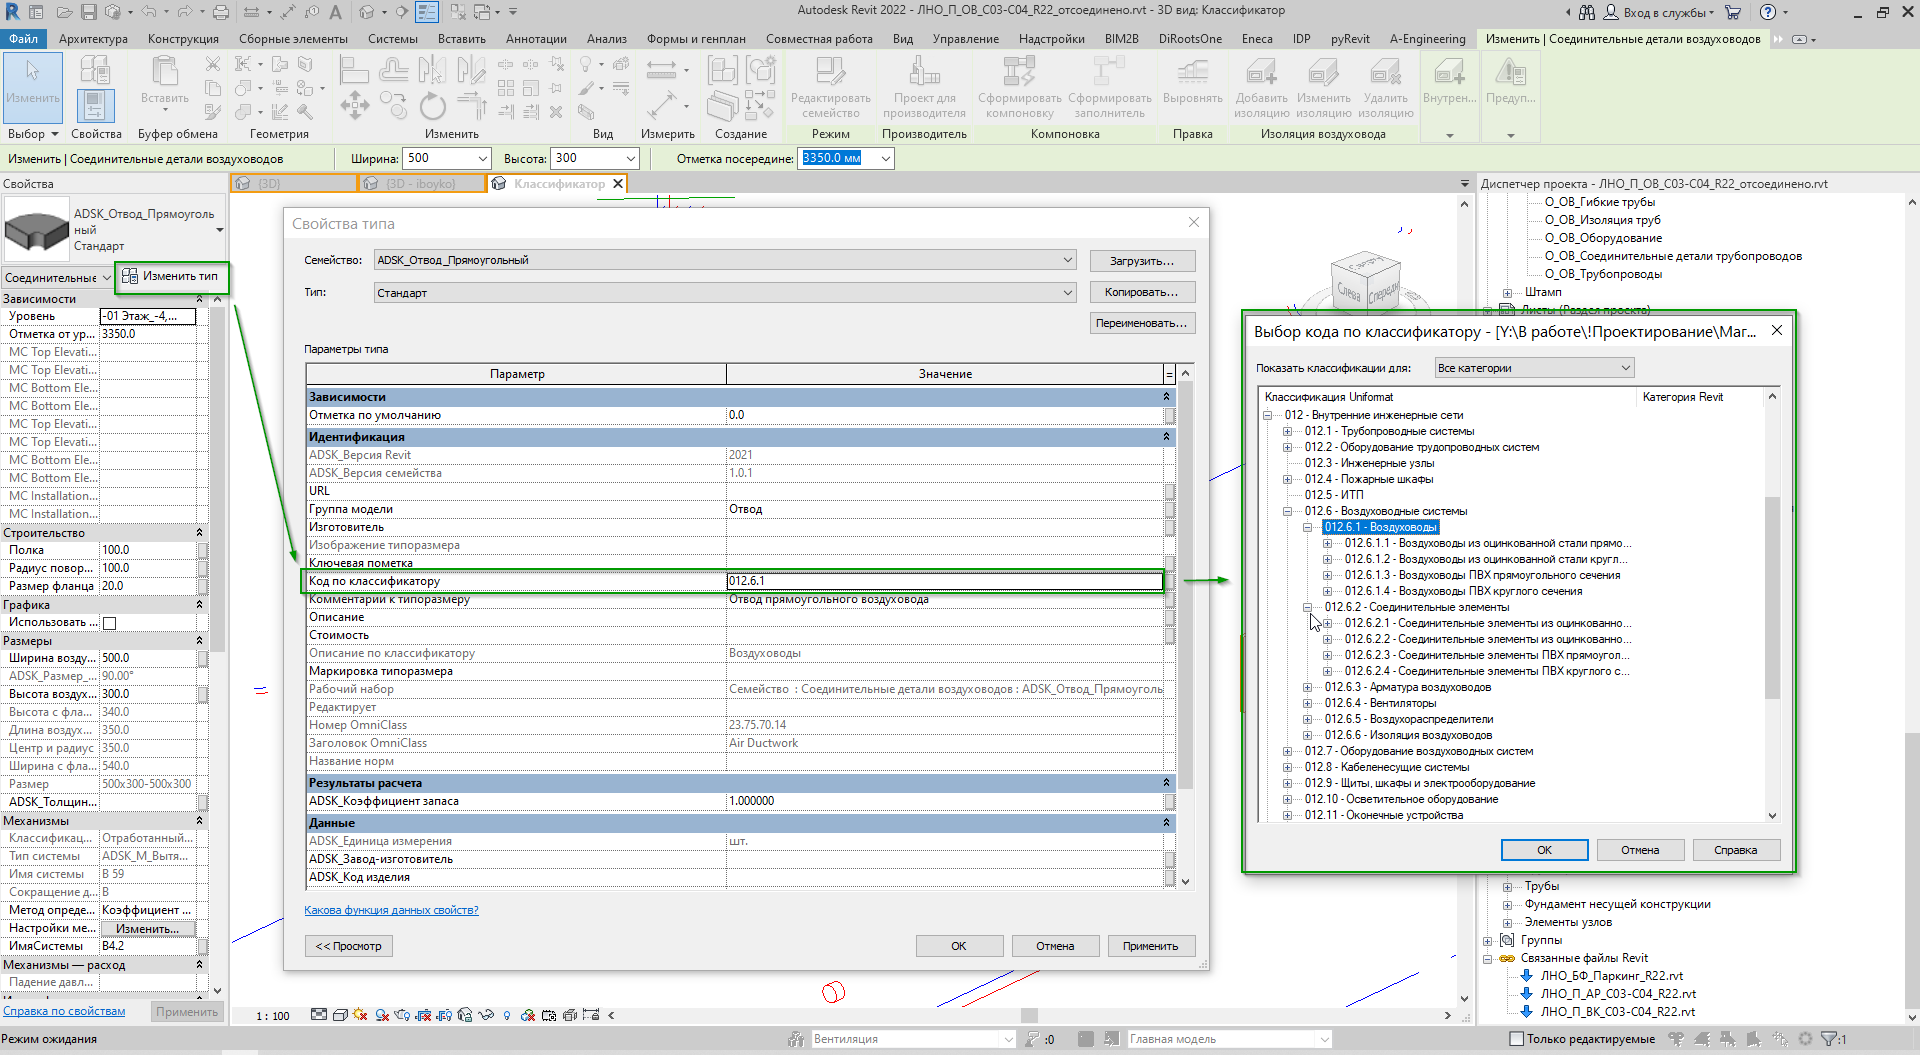This screenshot has width=1920, height=1055.
Task: Select the Offset tool in the Modify panel
Action: [x=393, y=70]
